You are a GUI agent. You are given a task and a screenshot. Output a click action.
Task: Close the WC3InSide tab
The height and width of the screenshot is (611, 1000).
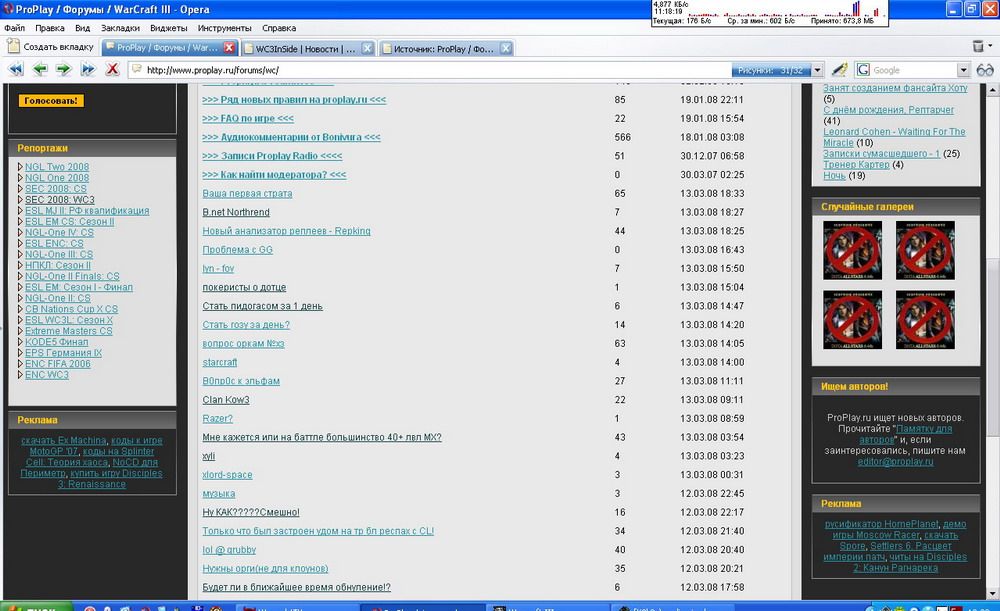click(x=367, y=48)
